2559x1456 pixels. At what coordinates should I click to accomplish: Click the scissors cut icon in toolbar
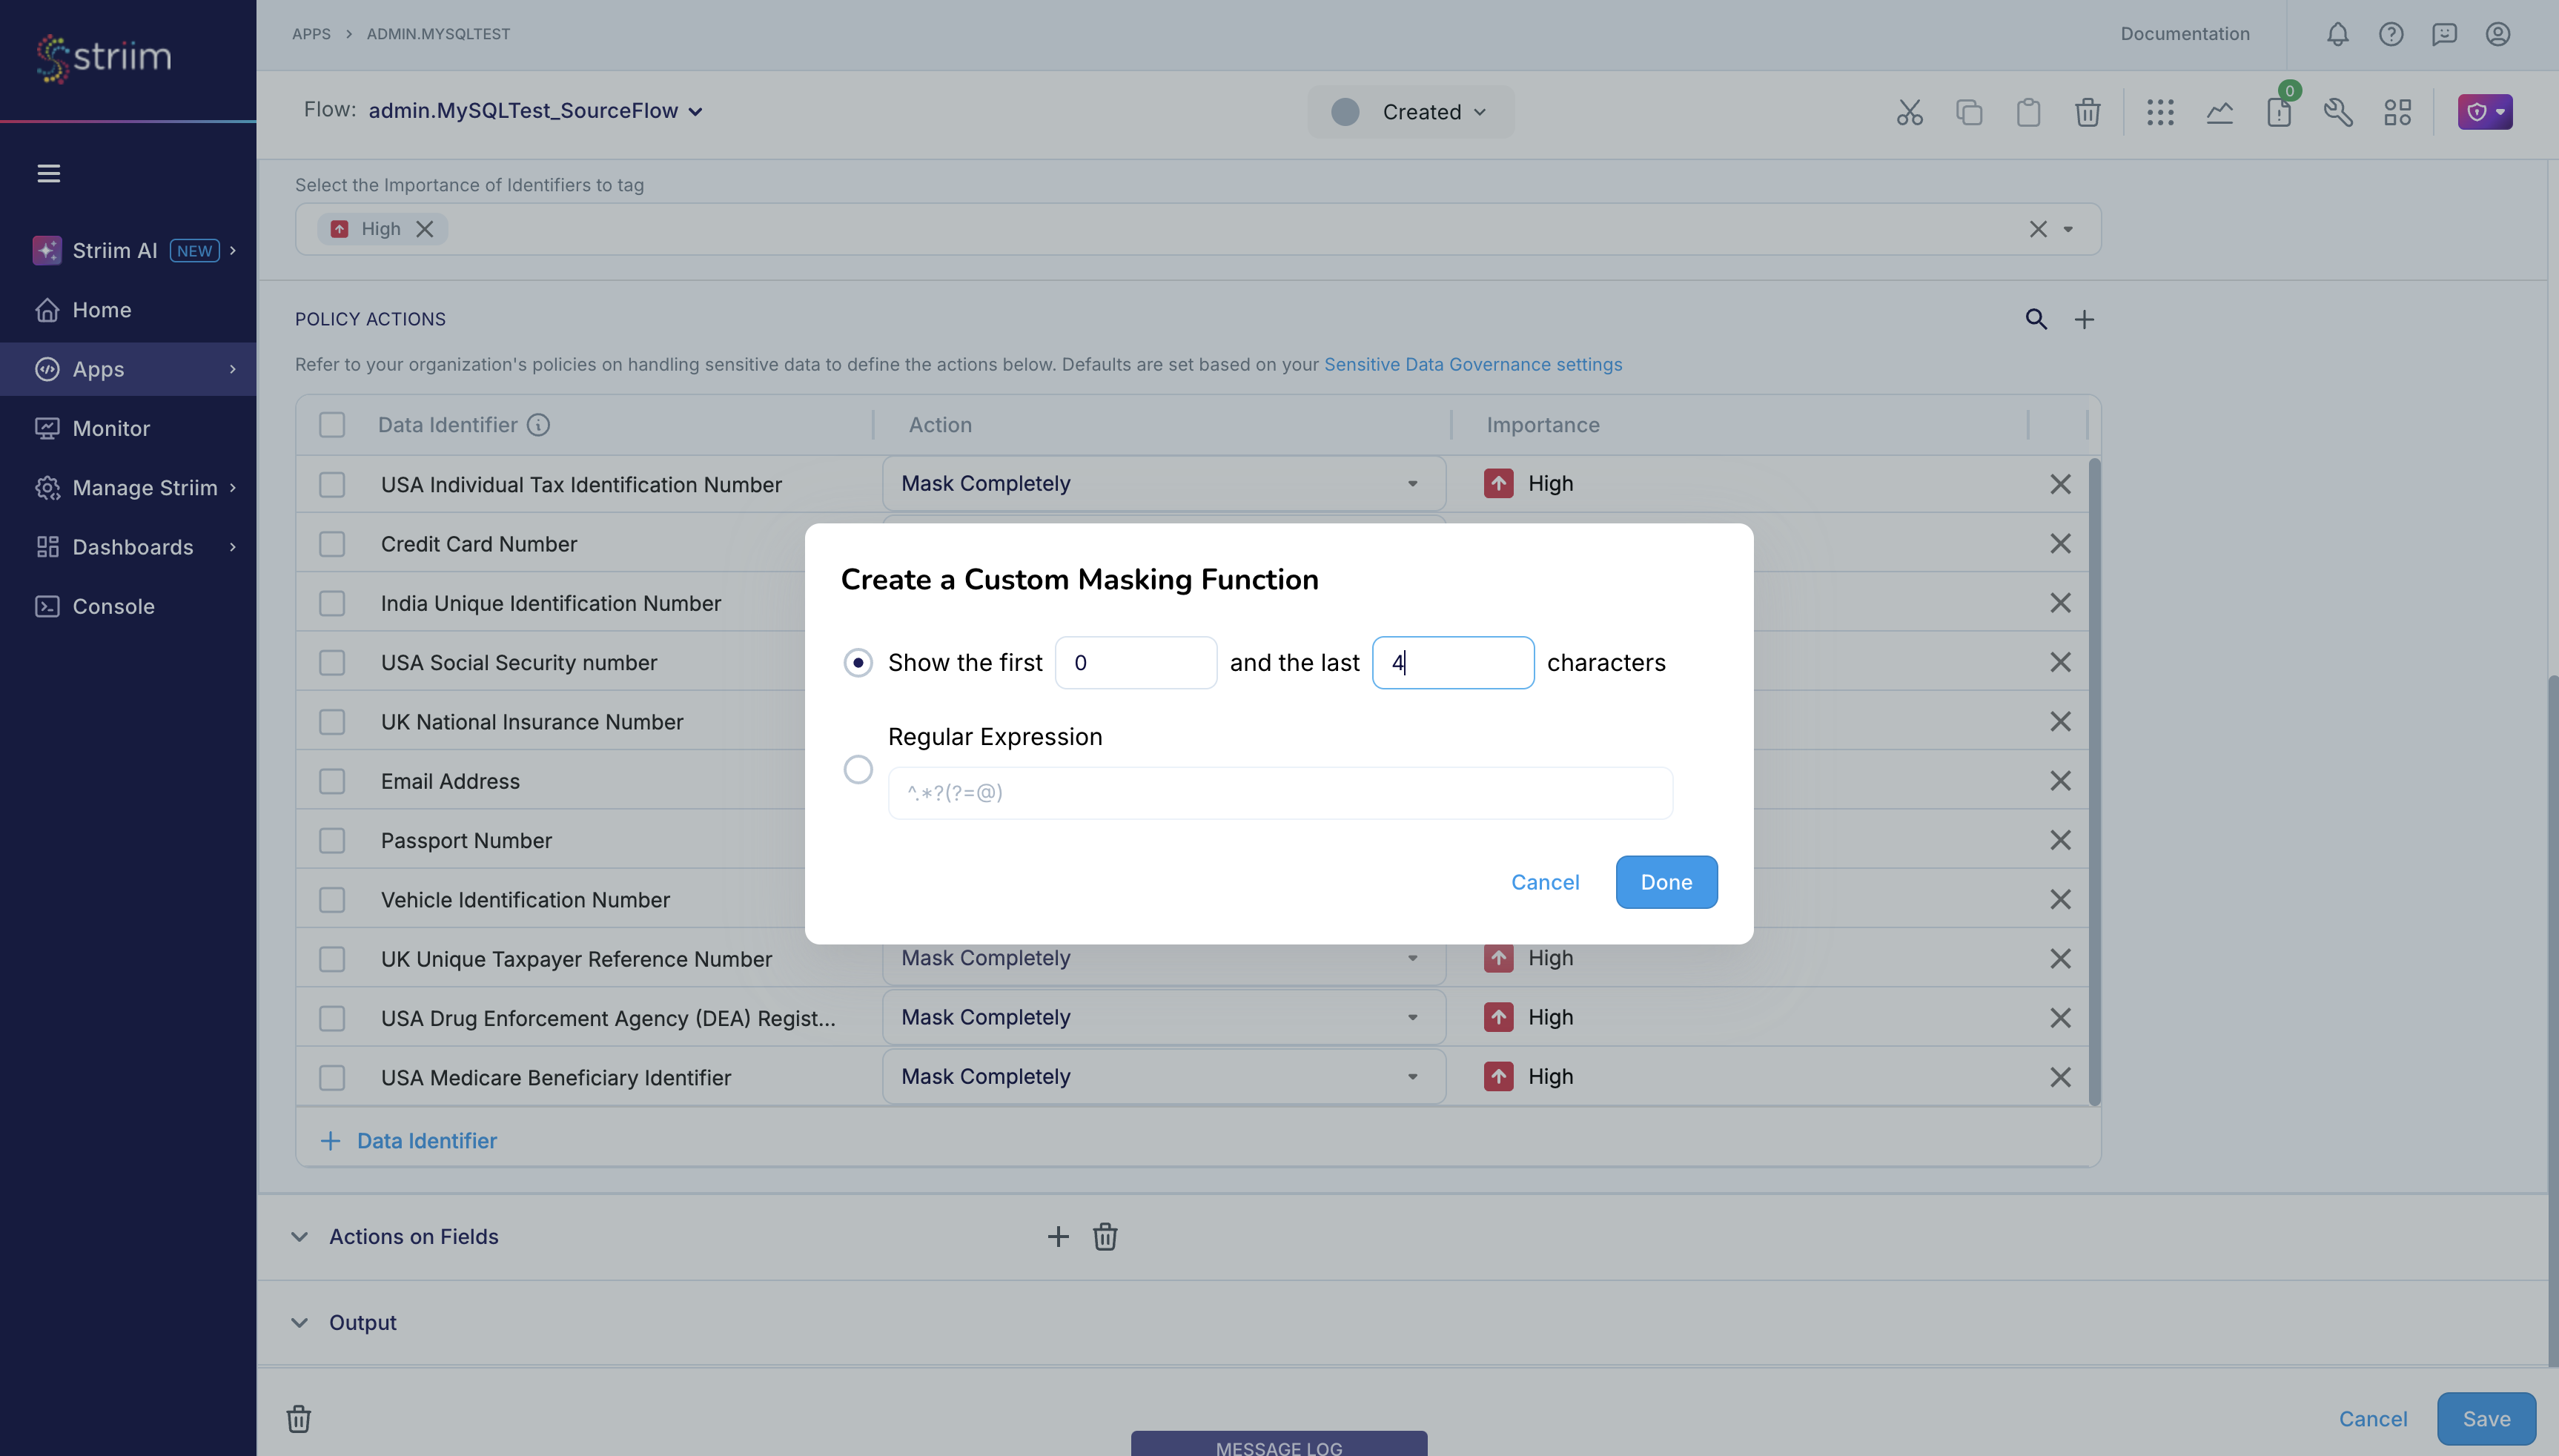pos(1909,112)
